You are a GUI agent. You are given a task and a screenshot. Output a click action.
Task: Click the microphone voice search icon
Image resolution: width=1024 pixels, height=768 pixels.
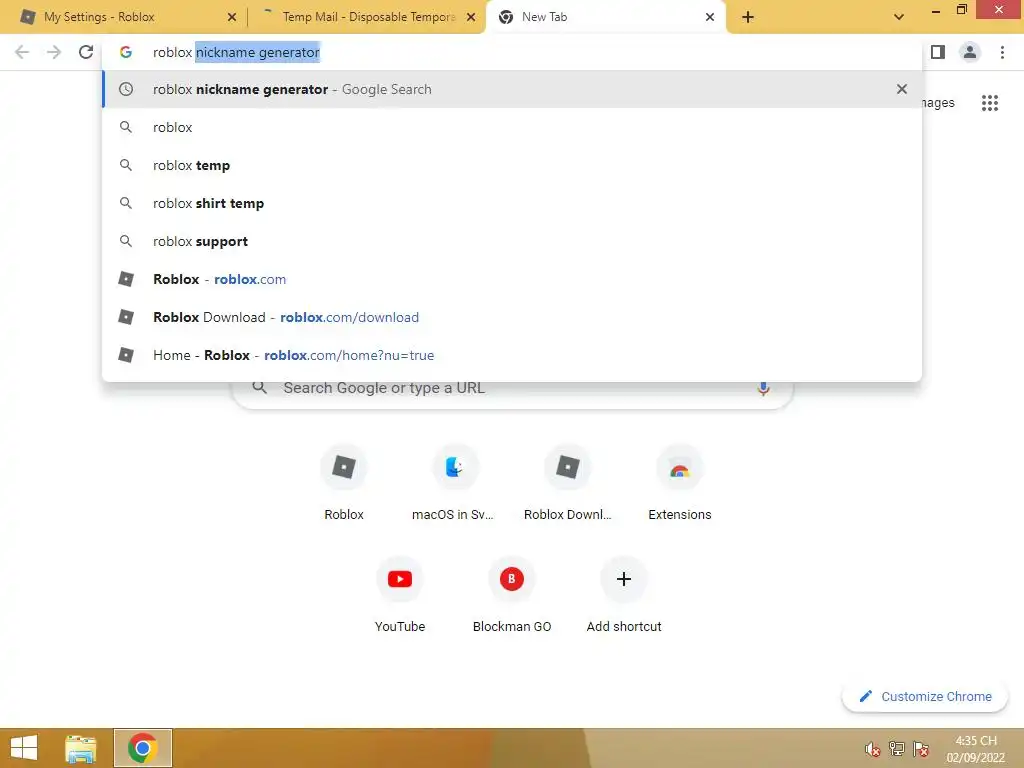click(x=763, y=388)
